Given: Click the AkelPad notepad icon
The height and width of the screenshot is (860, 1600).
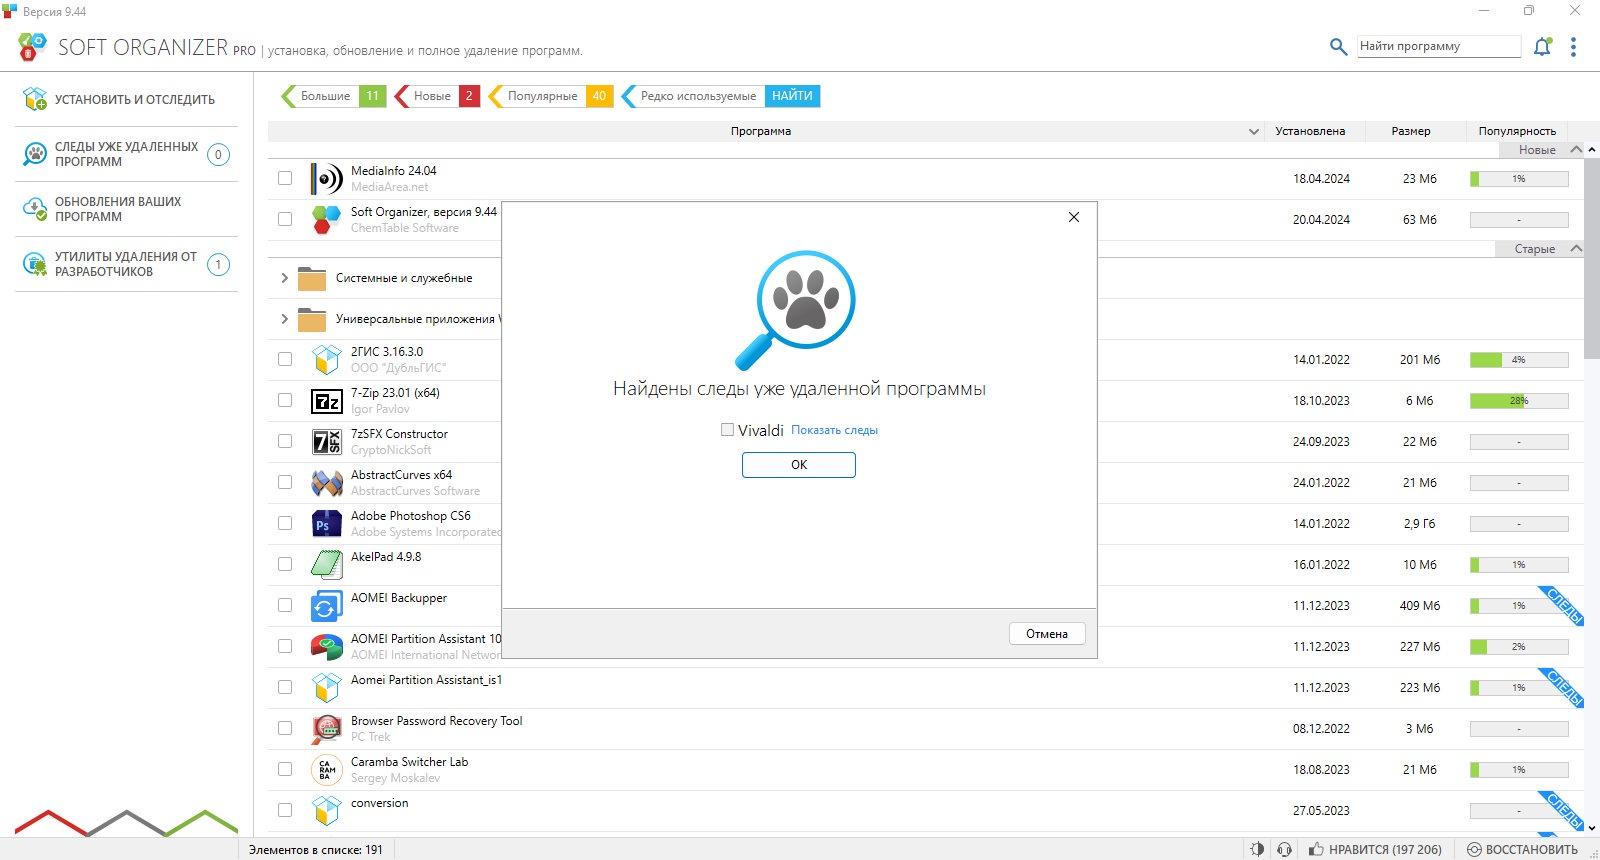Looking at the screenshot, I should (x=326, y=564).
